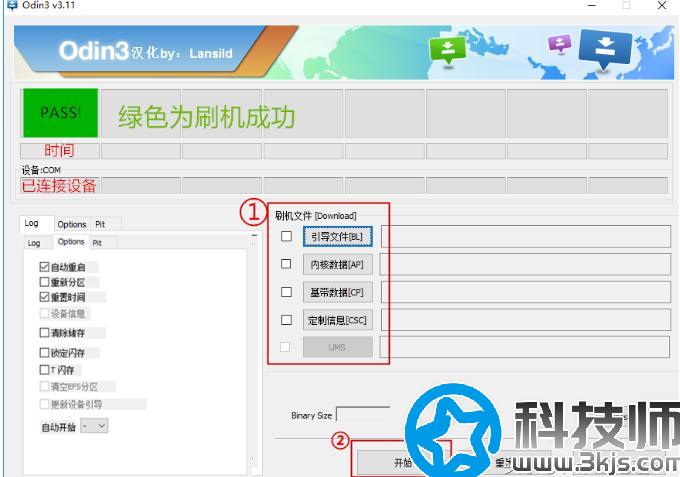The height and width of the screenshot is (477, 680).
Task: Click the disabled checkbox beside UMS
Action: [x=285, y=347]
